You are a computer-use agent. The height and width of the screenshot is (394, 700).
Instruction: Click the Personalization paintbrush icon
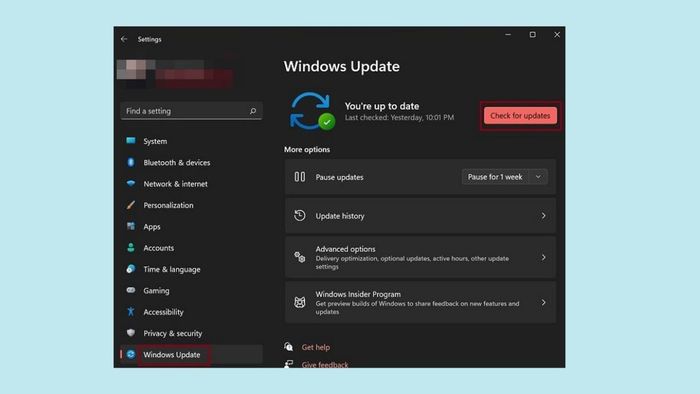tap(131, 205)
